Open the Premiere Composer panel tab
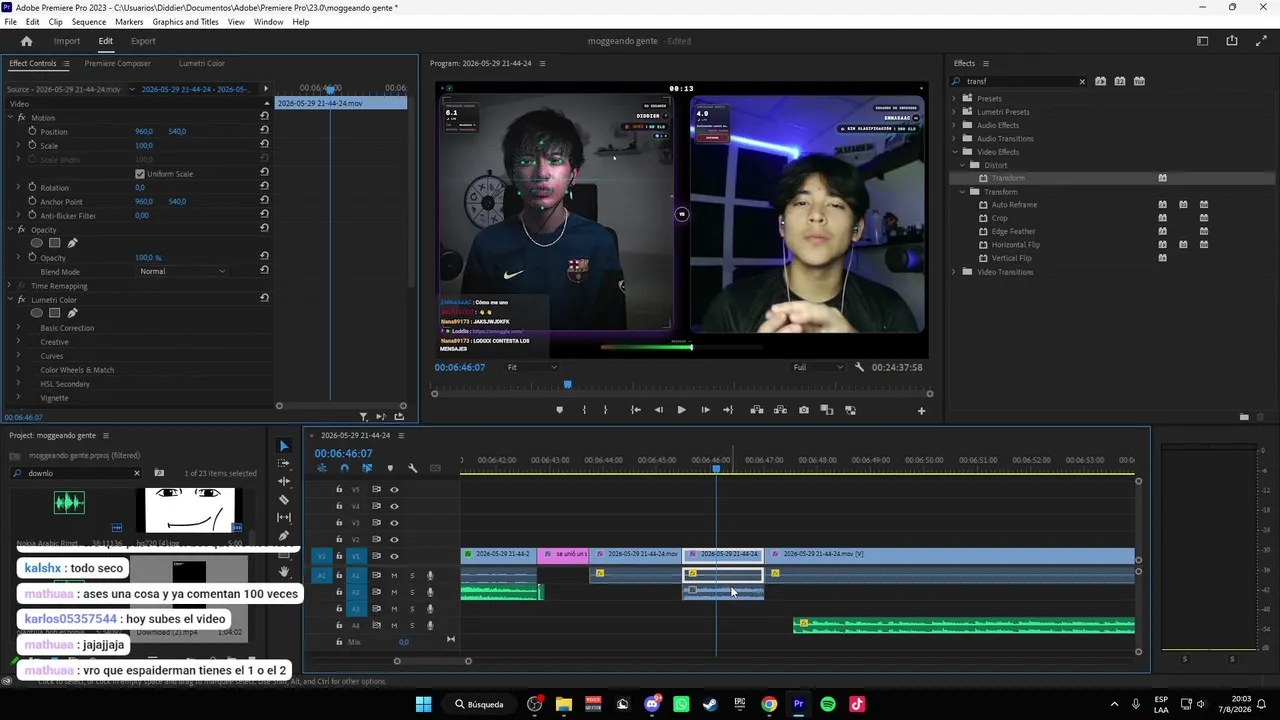 tap(117, 63)
